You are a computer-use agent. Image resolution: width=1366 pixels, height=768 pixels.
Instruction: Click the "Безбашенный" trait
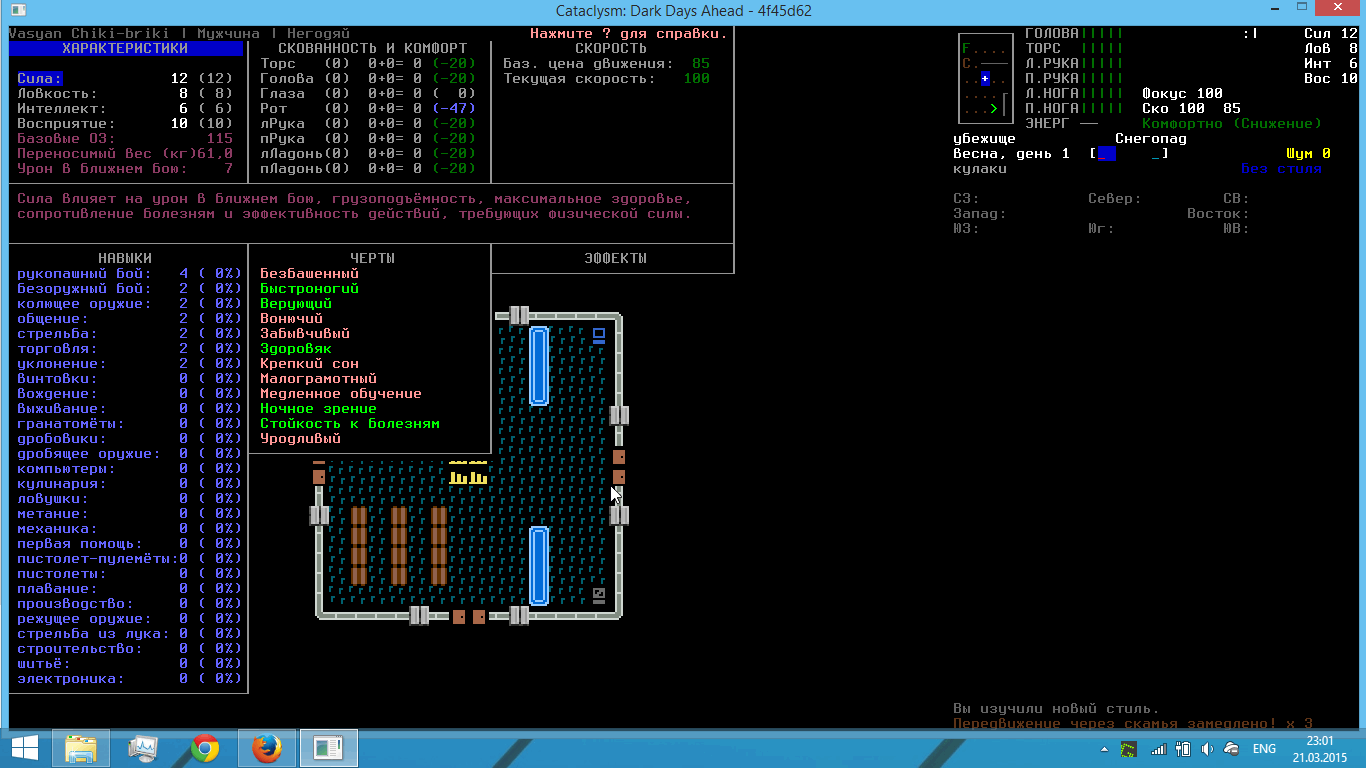[x=309, y=273]
